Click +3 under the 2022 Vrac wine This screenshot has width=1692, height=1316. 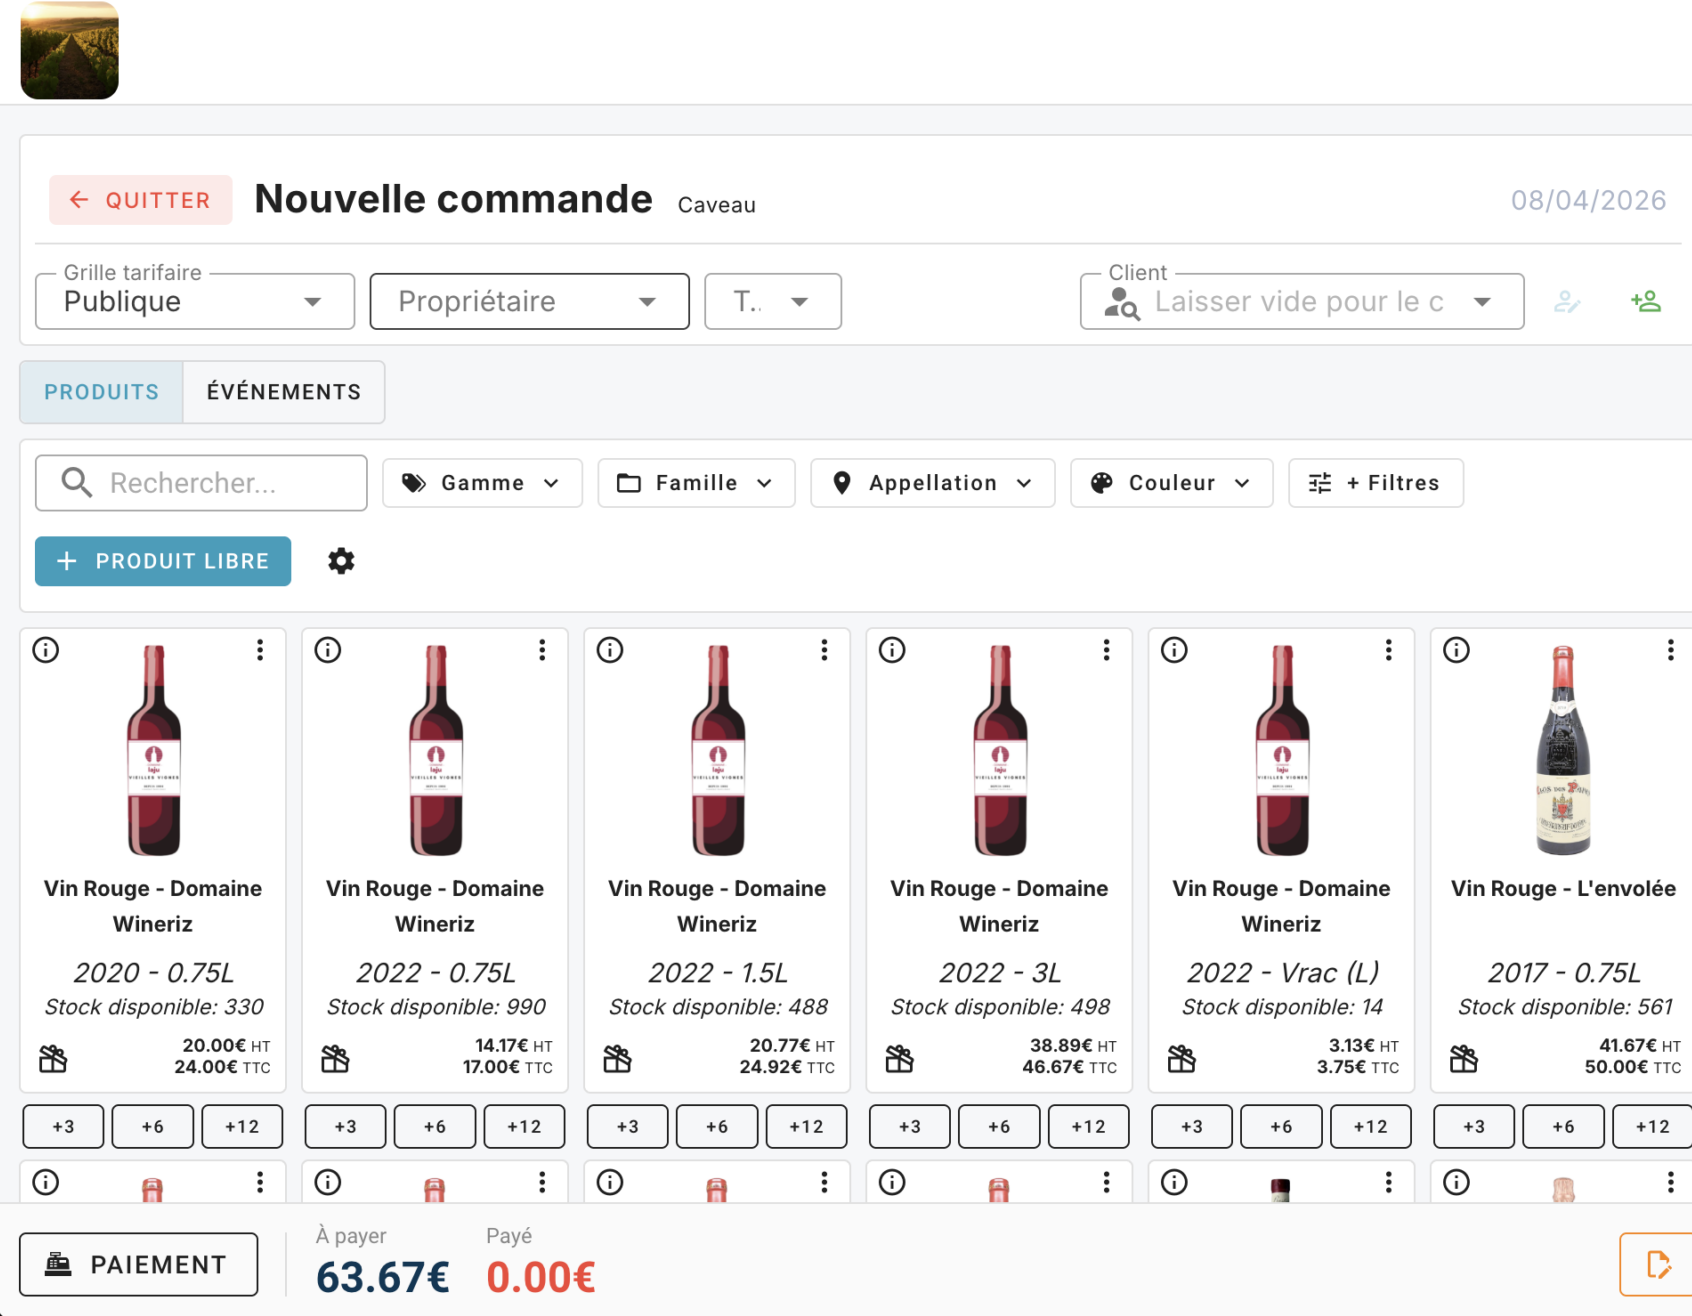[x=1191, y=1126]
